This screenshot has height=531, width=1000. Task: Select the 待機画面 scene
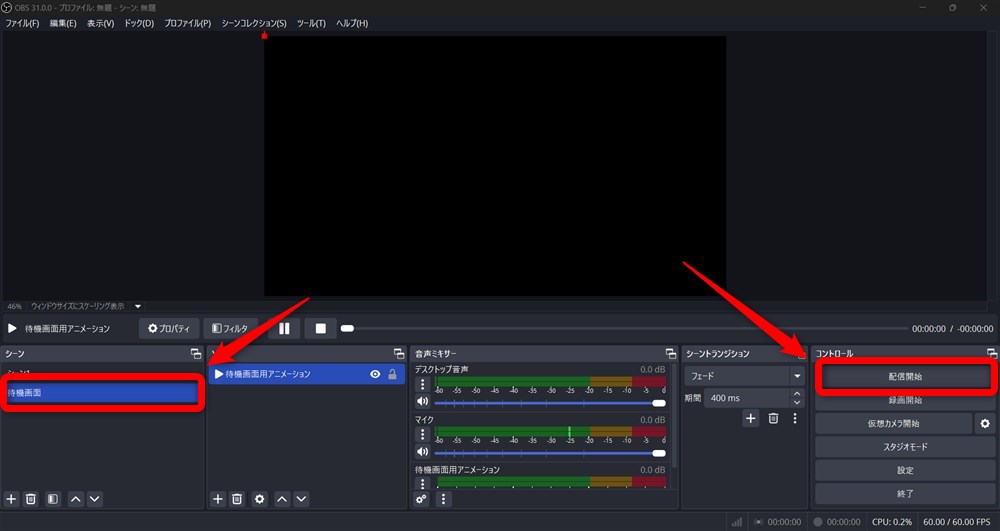click(102, 393)
